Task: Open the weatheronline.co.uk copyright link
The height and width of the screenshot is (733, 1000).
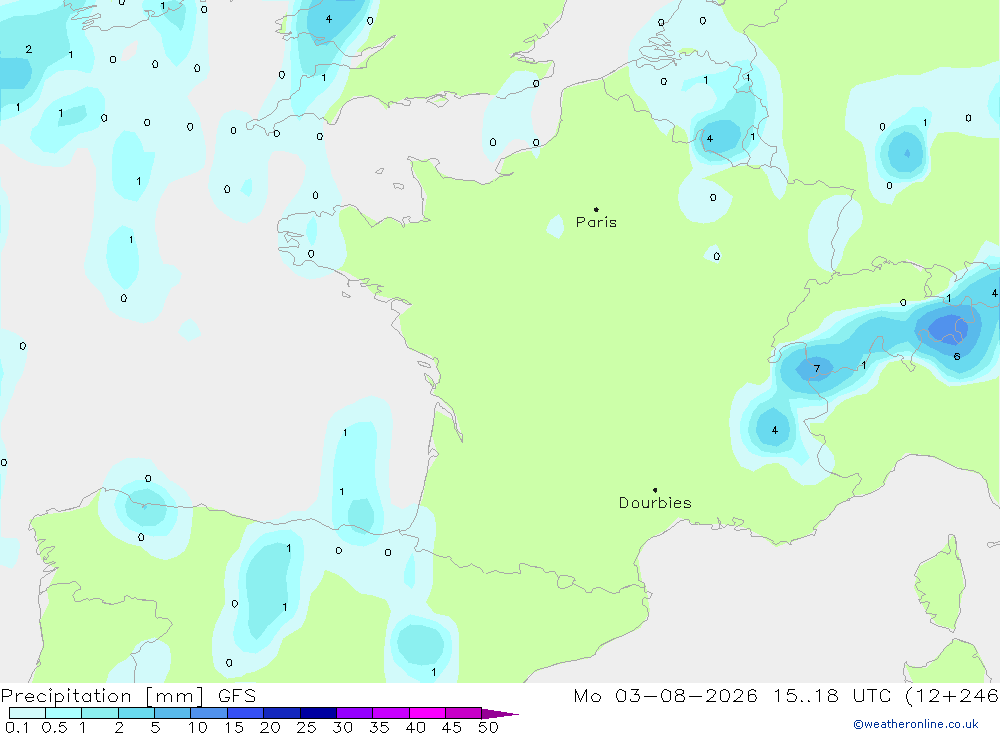Action: point(916,724)
